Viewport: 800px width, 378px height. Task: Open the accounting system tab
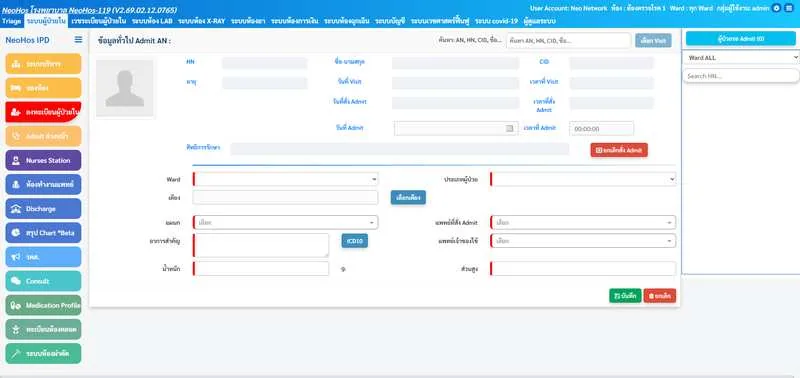(x=390, y=21)
